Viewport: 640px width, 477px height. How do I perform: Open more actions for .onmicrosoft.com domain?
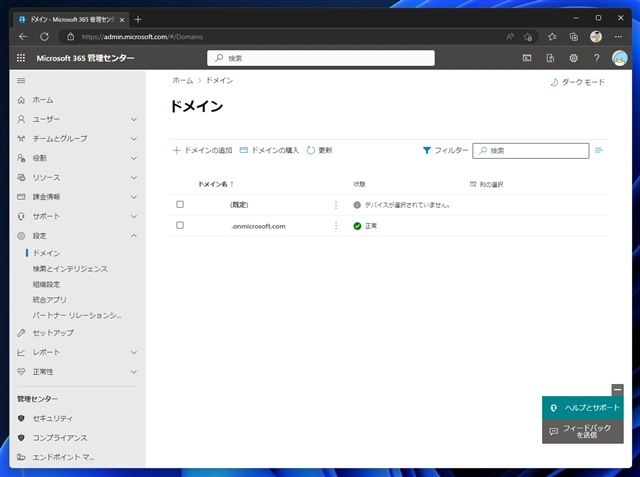tap(335, 226)
